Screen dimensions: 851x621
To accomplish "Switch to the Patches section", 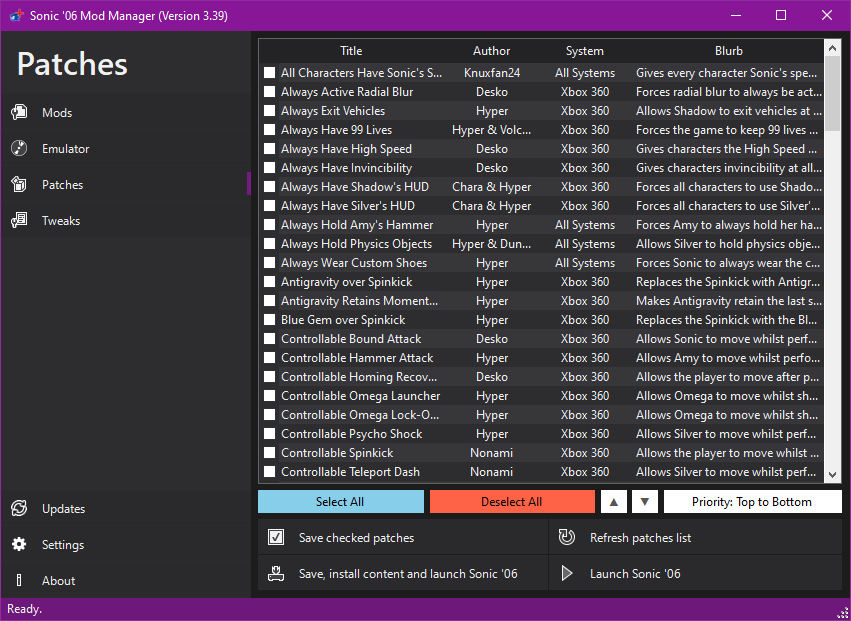I will point(62,185).
